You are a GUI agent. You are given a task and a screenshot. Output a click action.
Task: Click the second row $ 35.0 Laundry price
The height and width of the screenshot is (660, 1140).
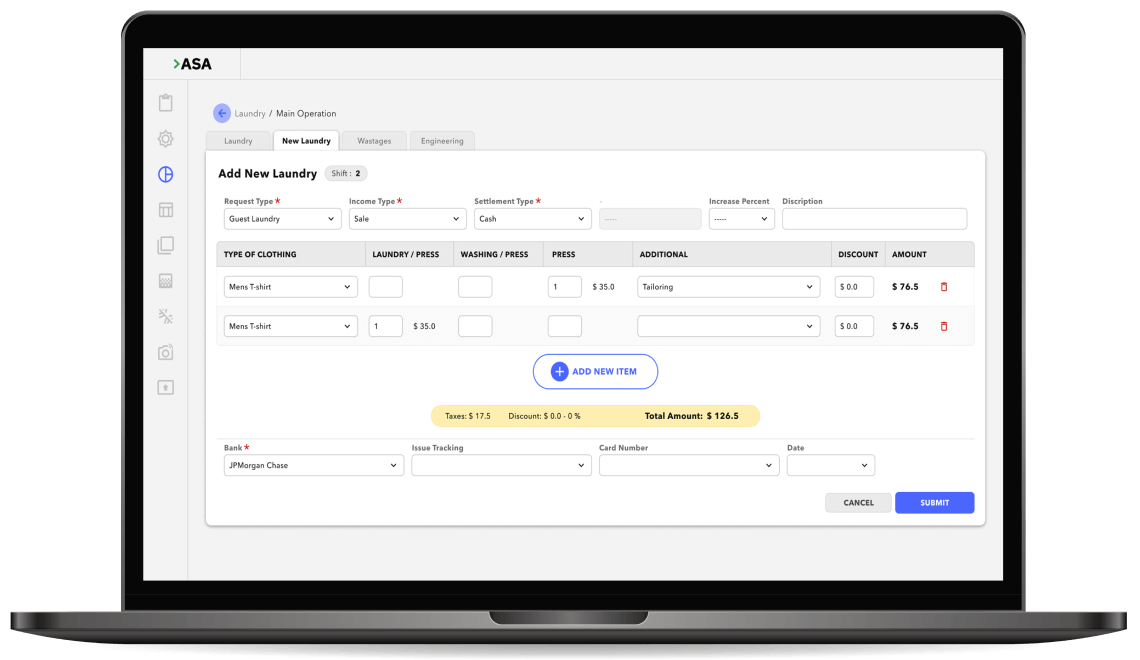pos(425,326)
